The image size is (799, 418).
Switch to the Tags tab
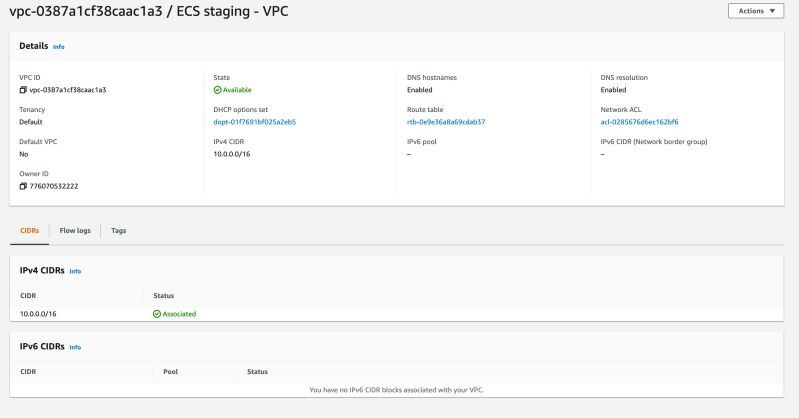[x=119, y=230]
